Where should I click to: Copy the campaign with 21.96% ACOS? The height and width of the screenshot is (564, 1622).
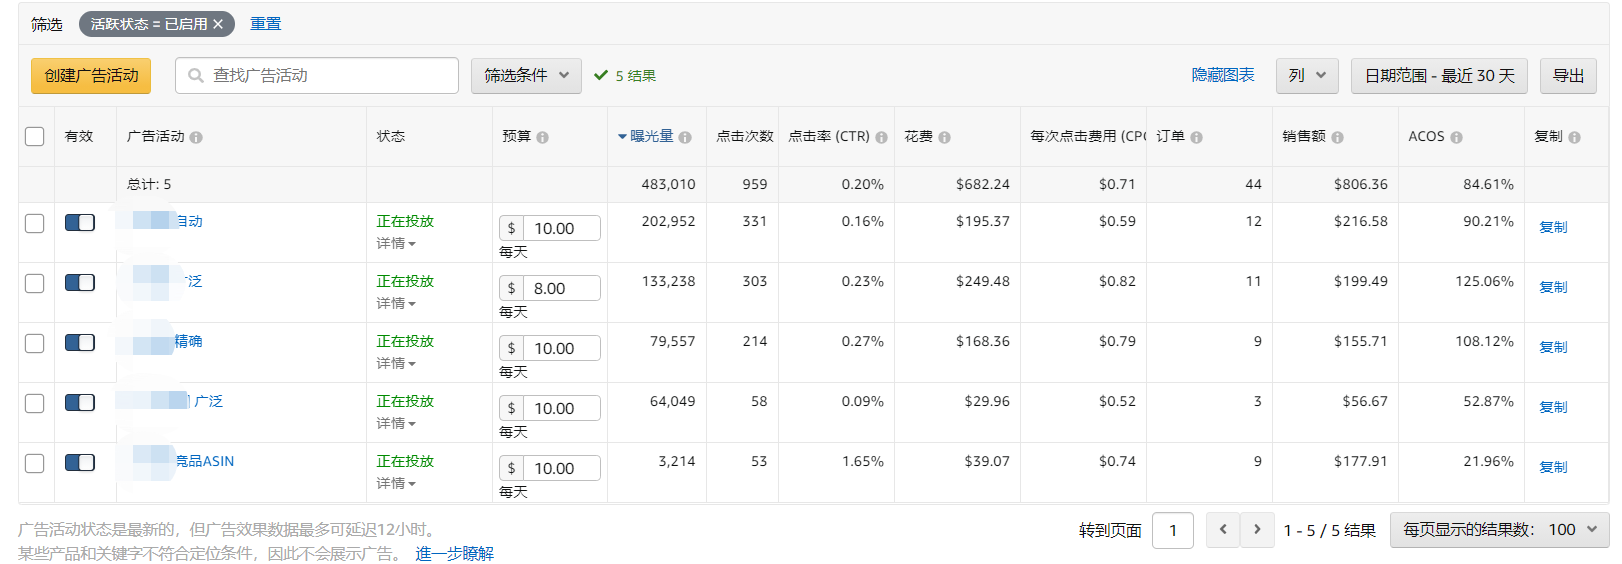pos(1553,468)
